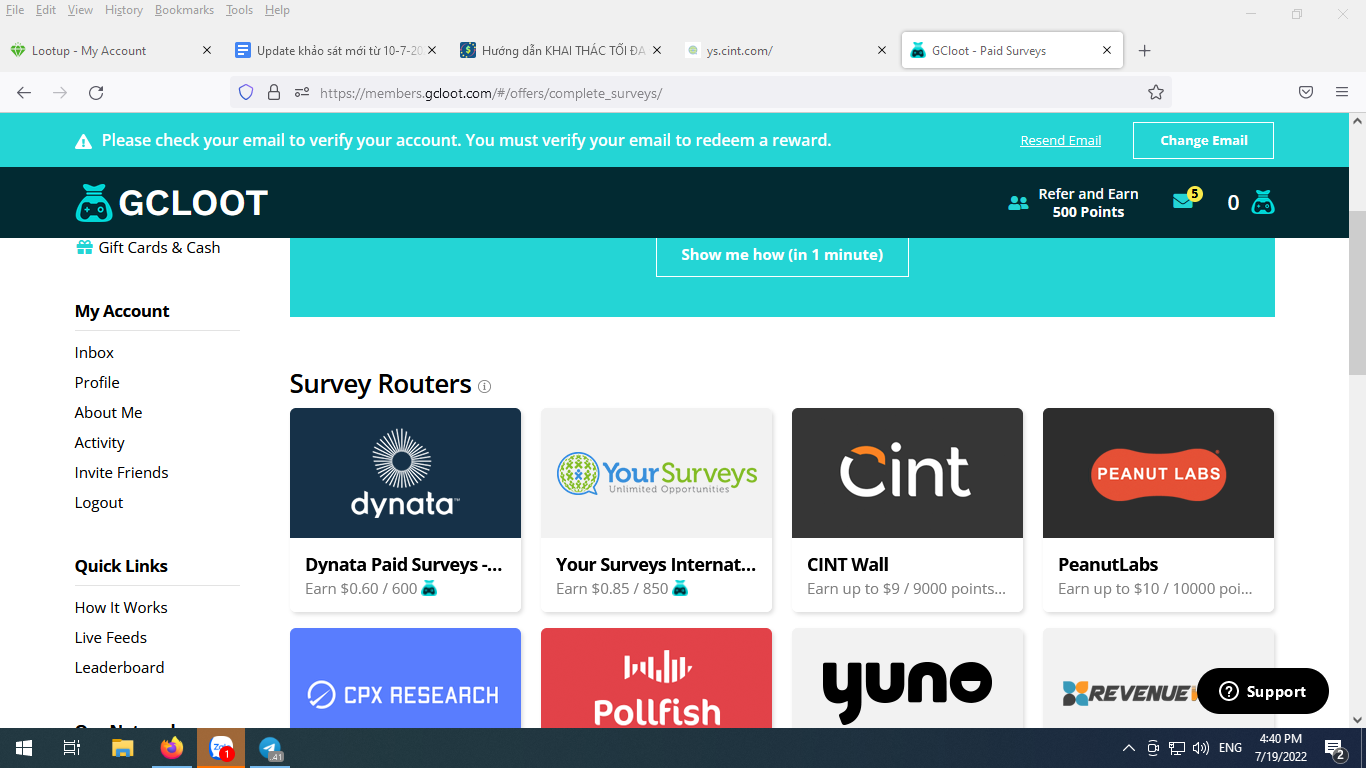Open Zalo from the taskbar
This screenshot has width=1366, height=768.
tap(221, 748)
